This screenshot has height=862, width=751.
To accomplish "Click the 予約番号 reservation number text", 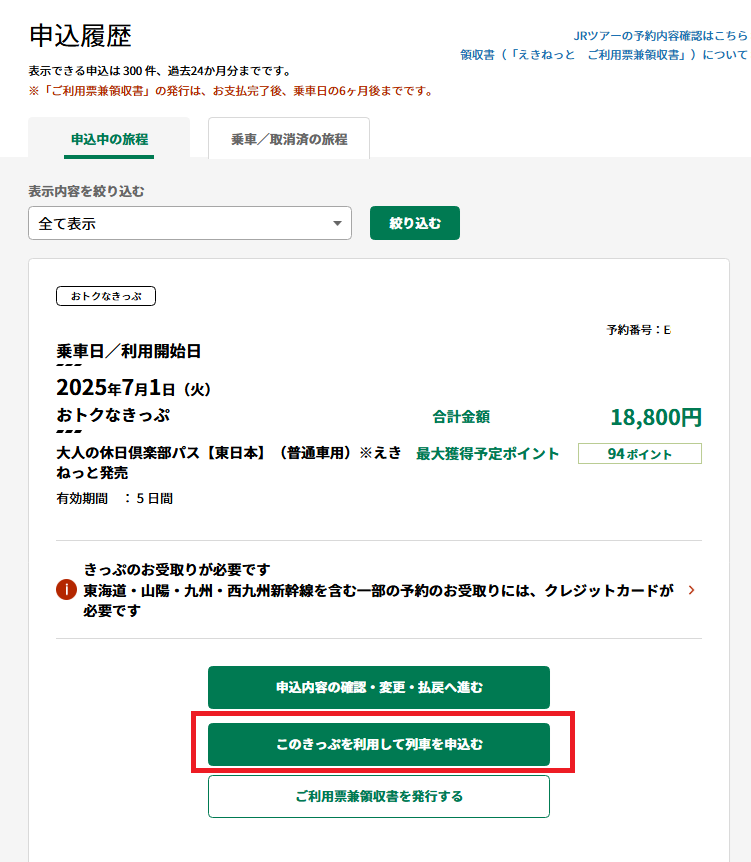I will click(638, 330).
